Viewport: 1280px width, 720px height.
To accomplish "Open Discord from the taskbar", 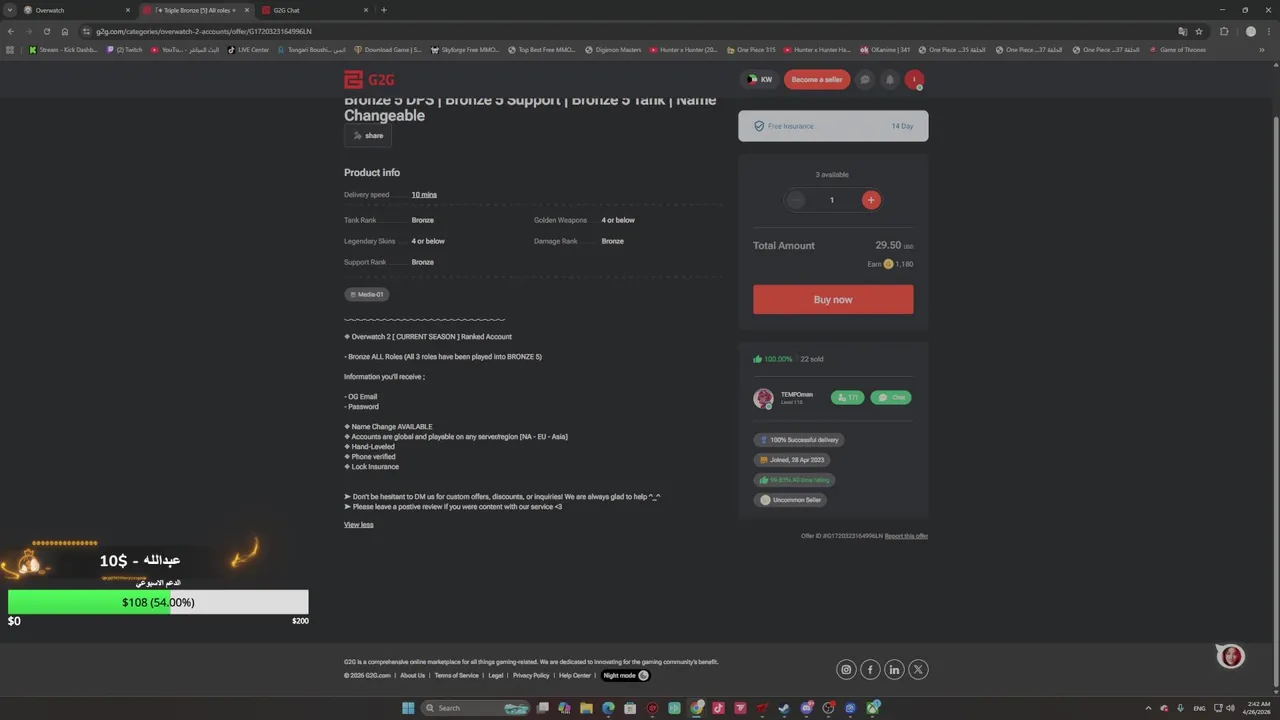I will click(806, 708).
